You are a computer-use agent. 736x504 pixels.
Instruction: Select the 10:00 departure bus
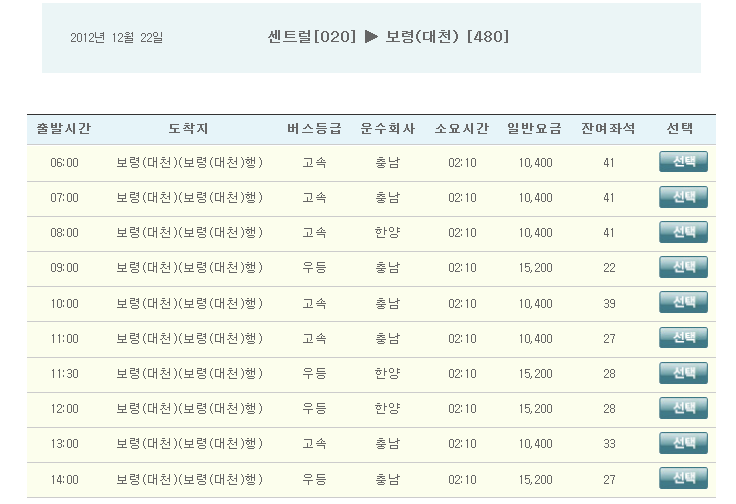coord(683,302)
